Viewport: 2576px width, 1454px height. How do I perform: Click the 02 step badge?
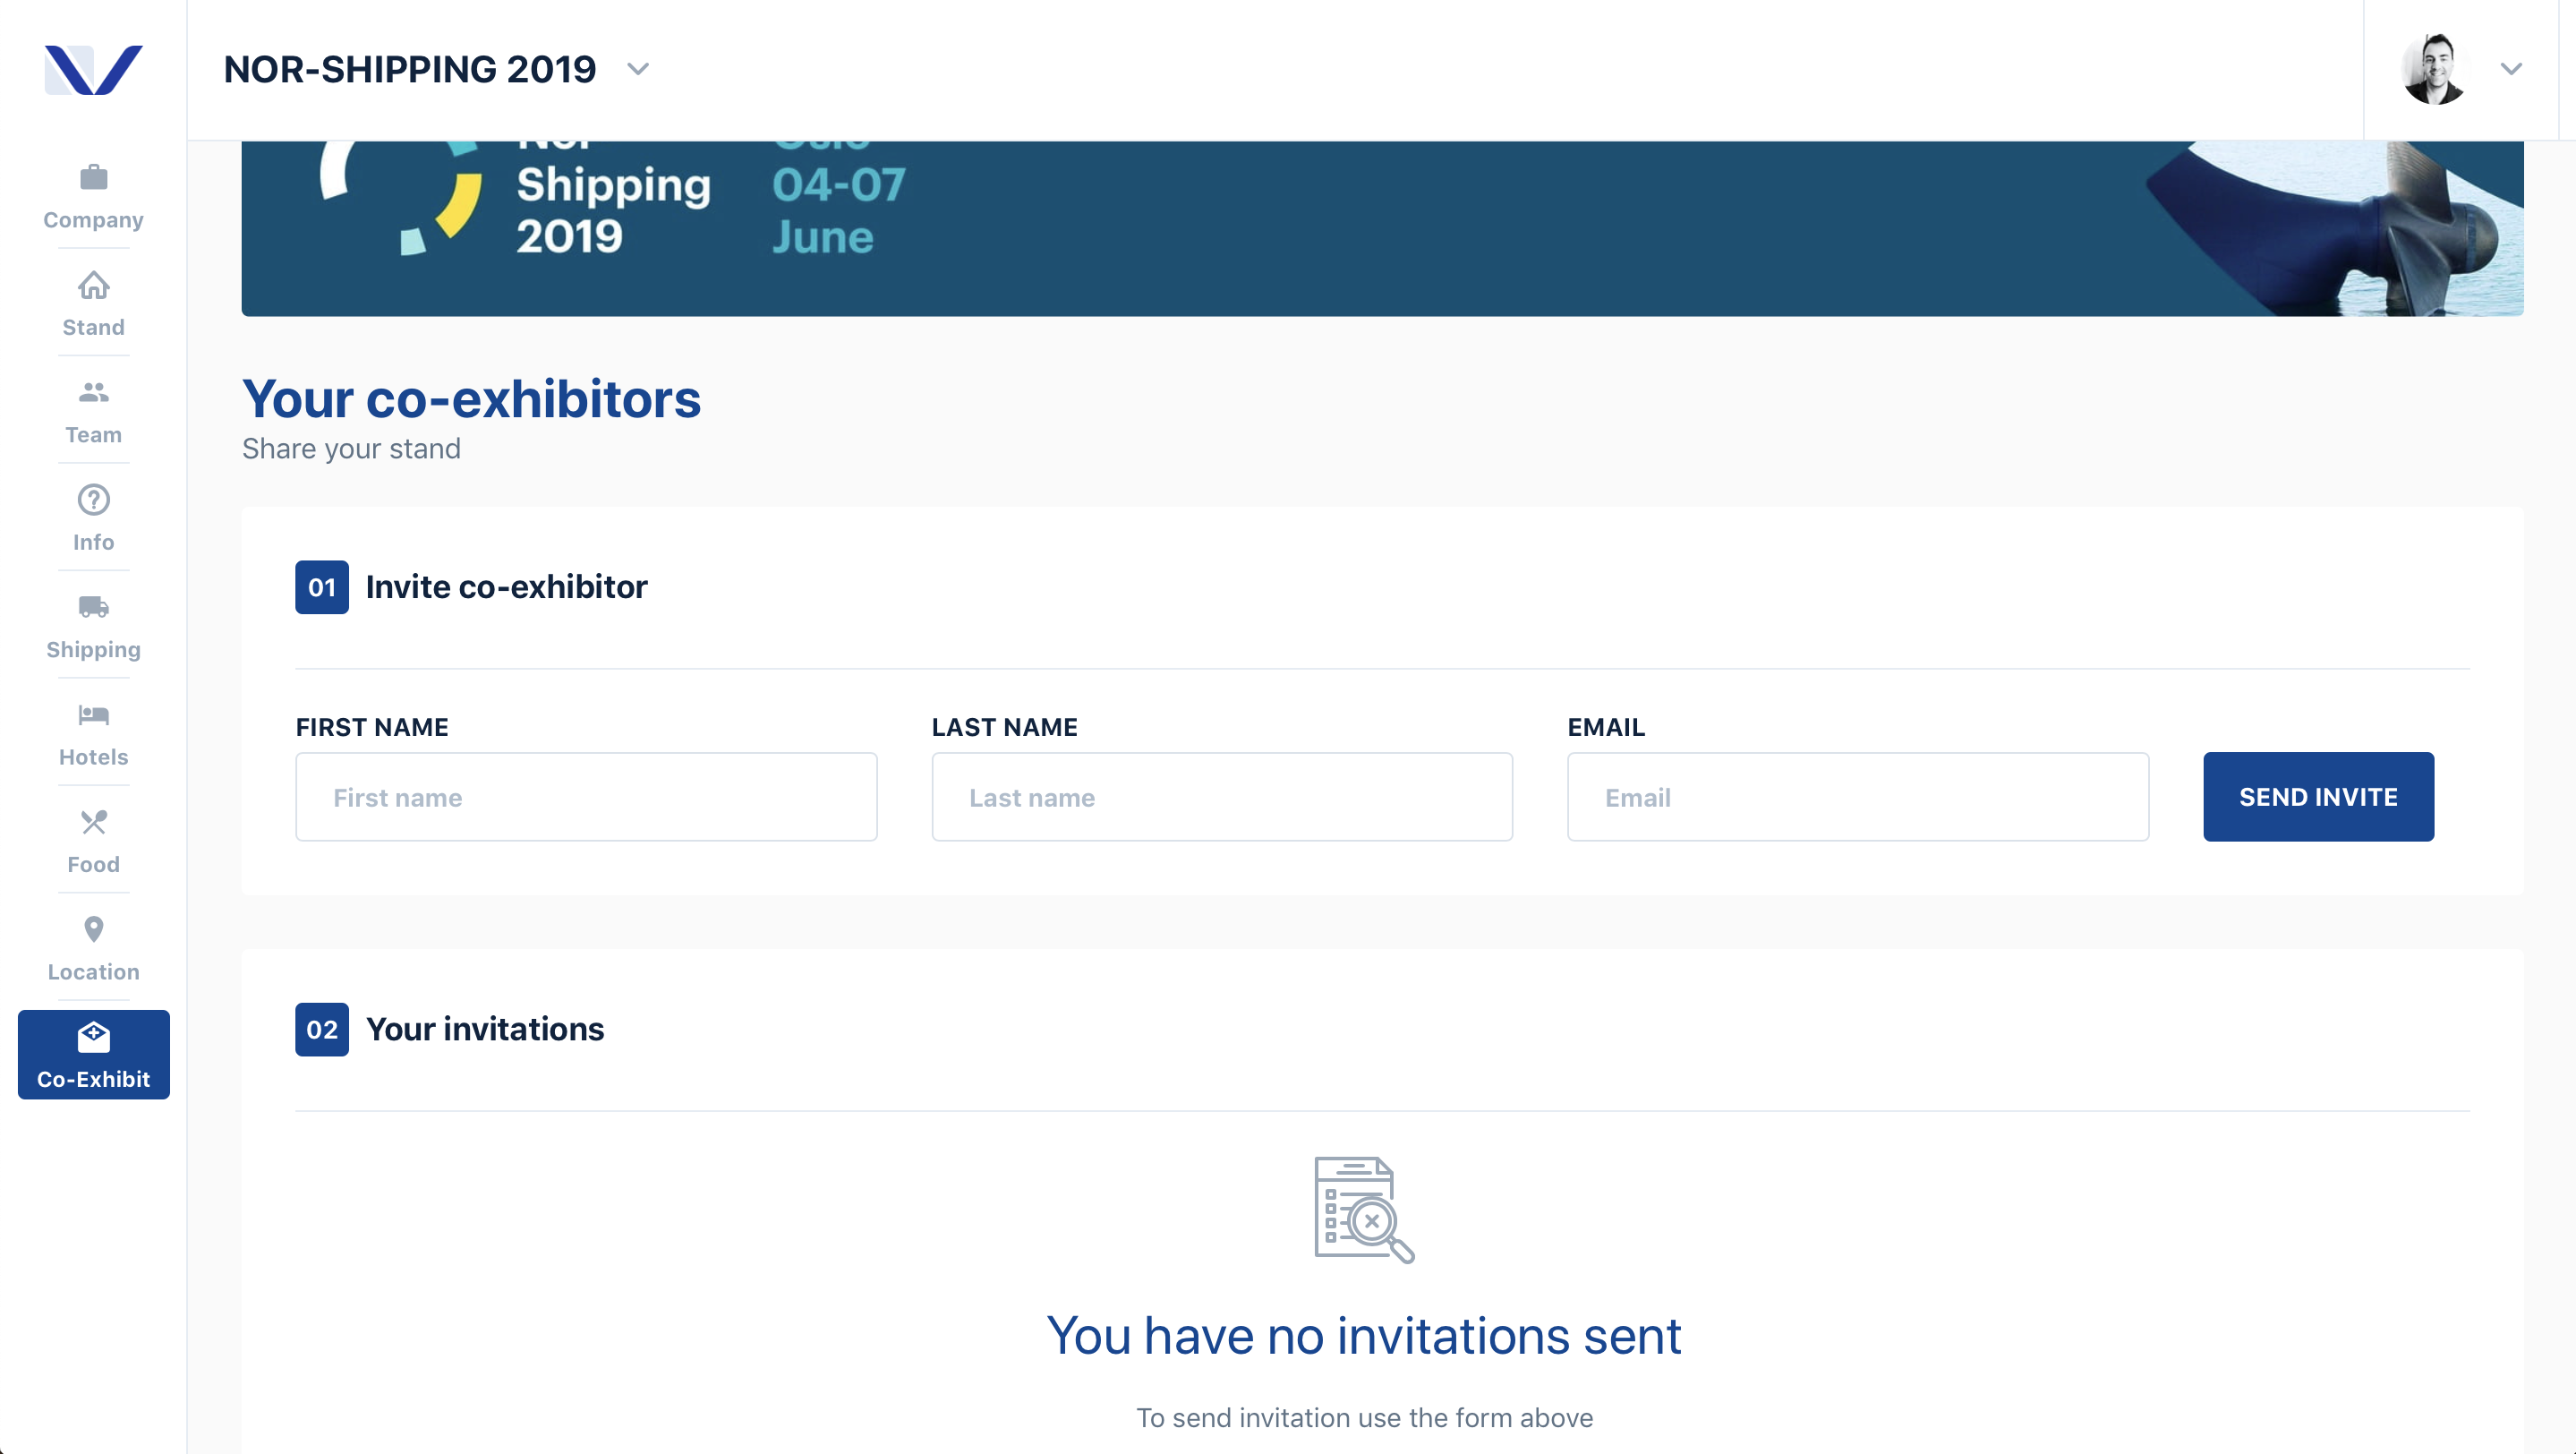pos(322,1029)
